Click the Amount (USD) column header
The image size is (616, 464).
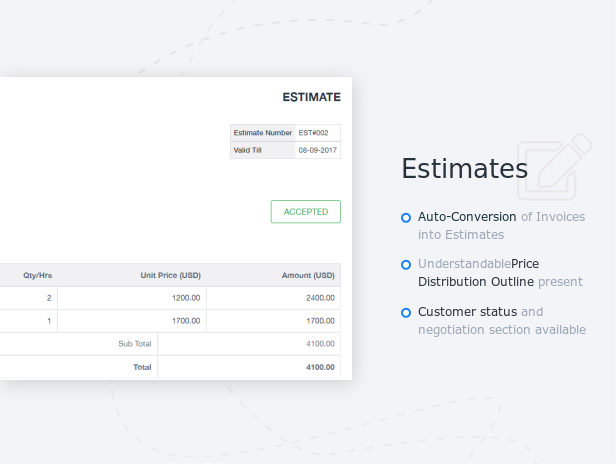[x=308, y=275]
